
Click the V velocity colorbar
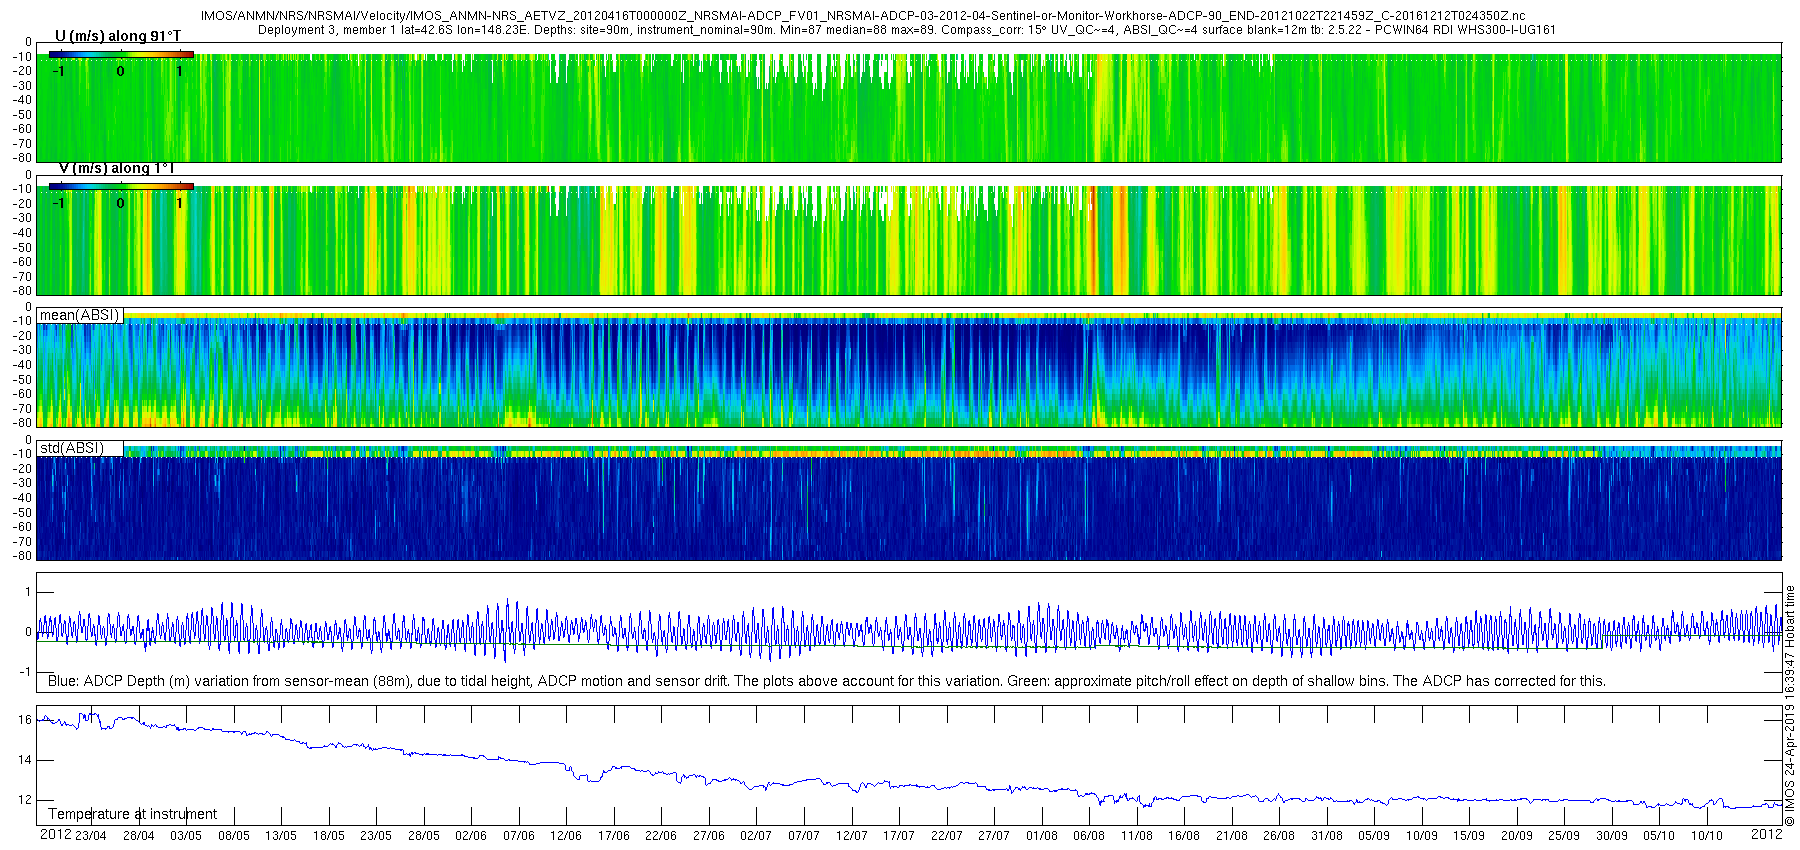[121, 186]
